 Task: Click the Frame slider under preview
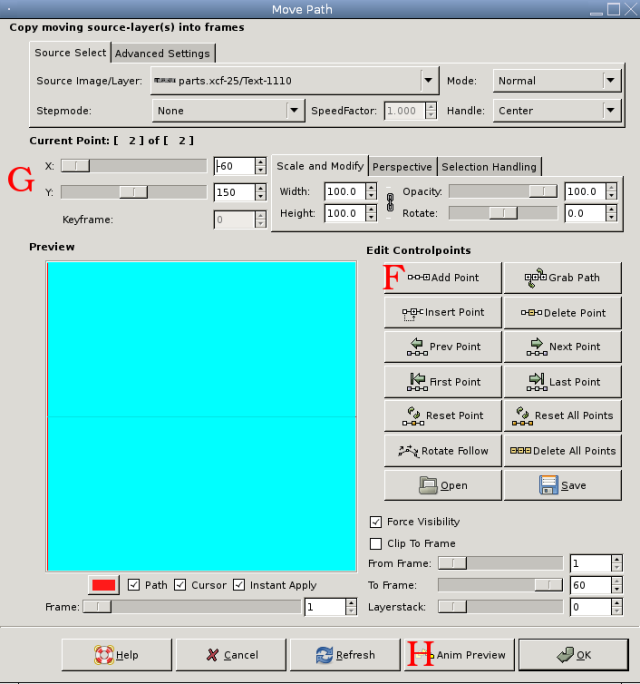click(192, 607)
